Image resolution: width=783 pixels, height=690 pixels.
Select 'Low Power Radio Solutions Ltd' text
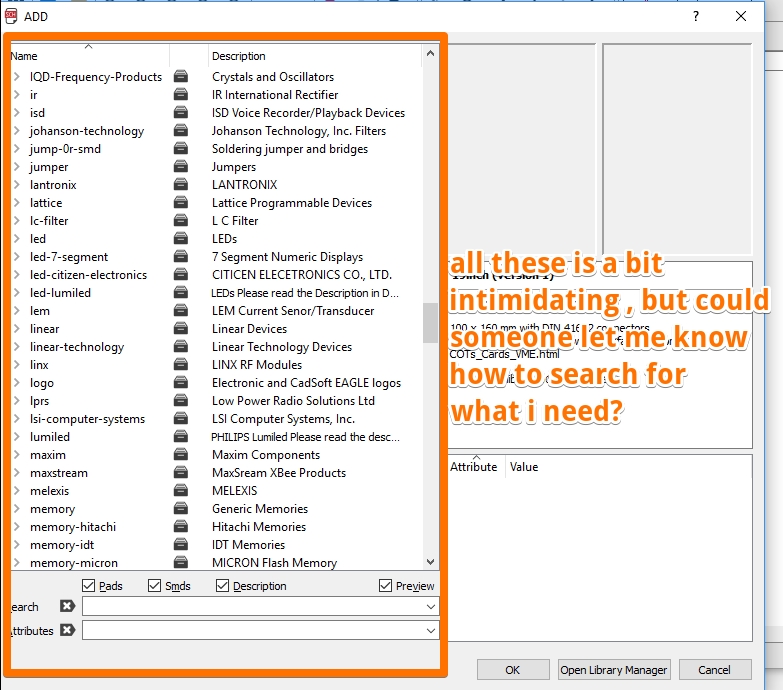tap(293, 400)
